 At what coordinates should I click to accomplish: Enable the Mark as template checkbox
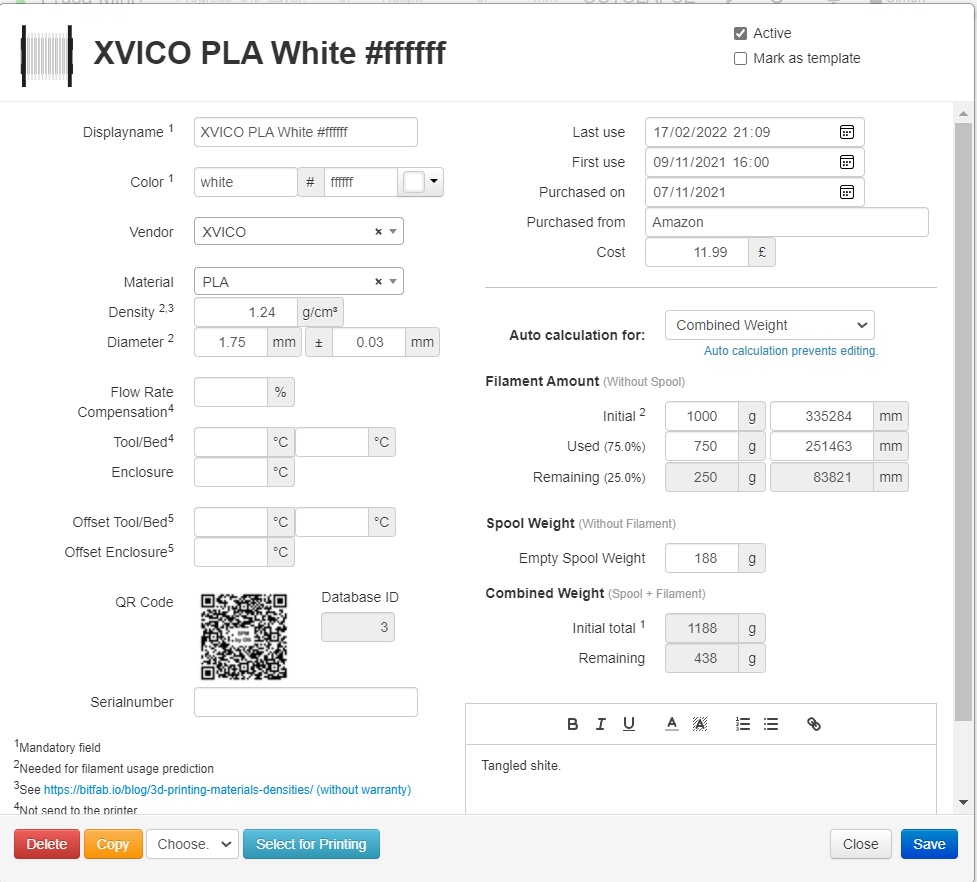point(740,58)
